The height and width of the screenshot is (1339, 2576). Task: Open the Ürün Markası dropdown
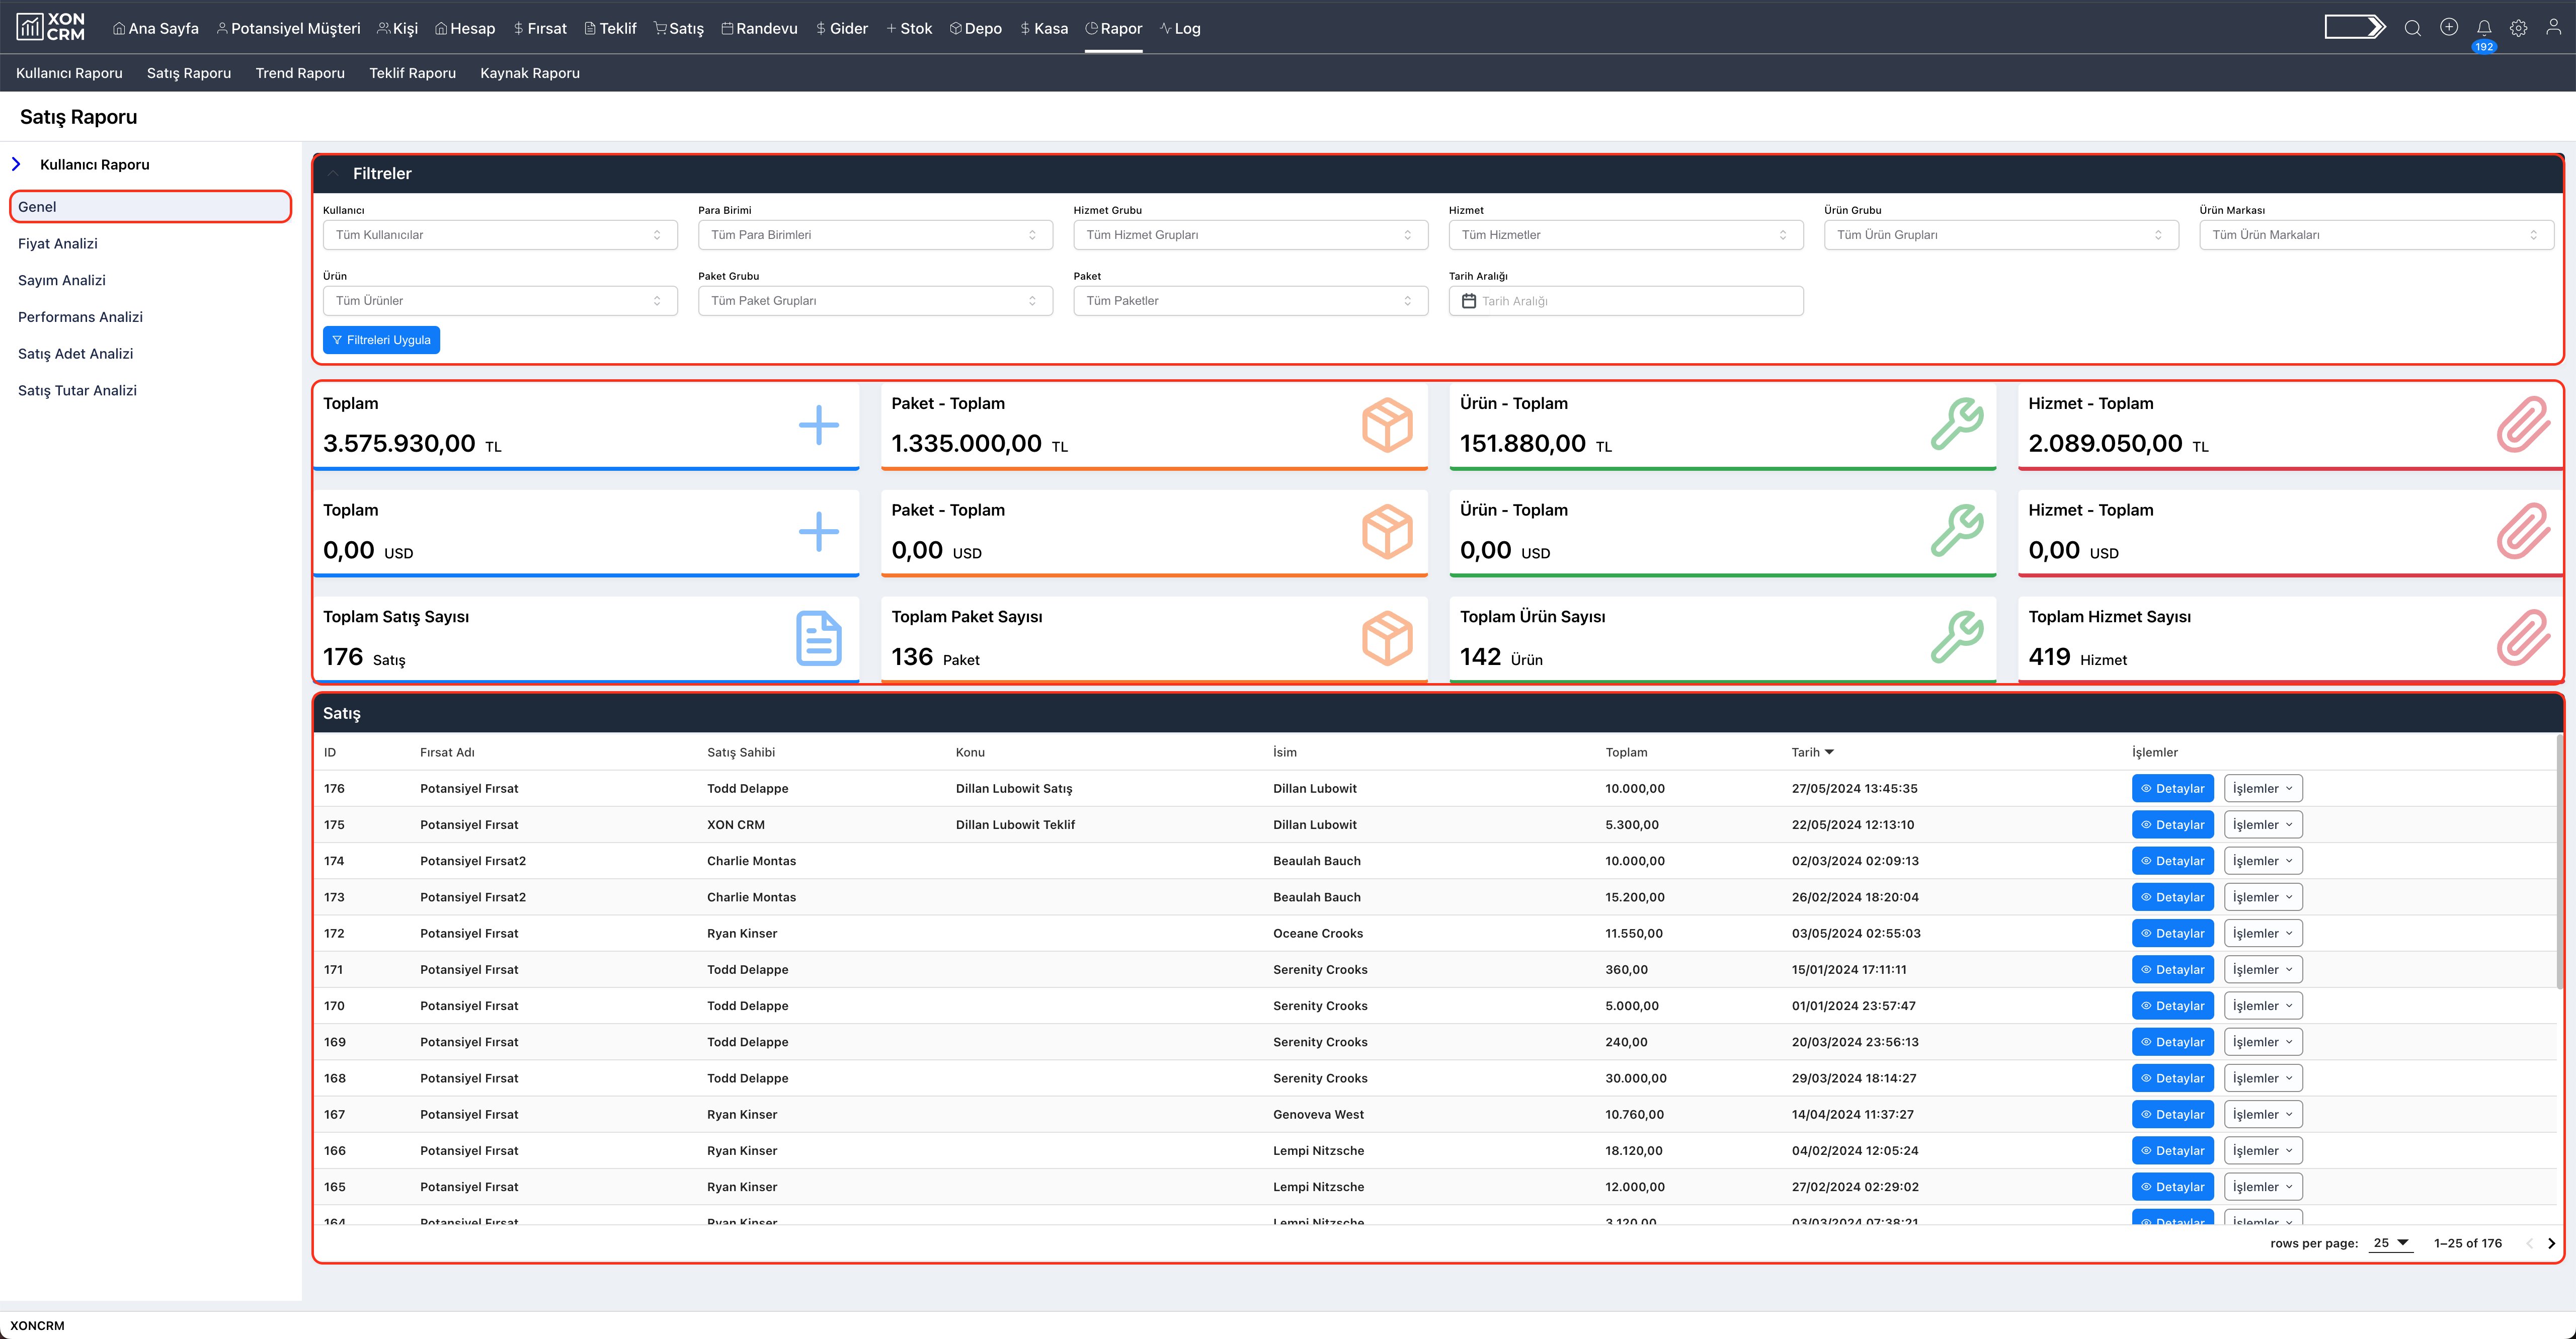(2376, 235)
